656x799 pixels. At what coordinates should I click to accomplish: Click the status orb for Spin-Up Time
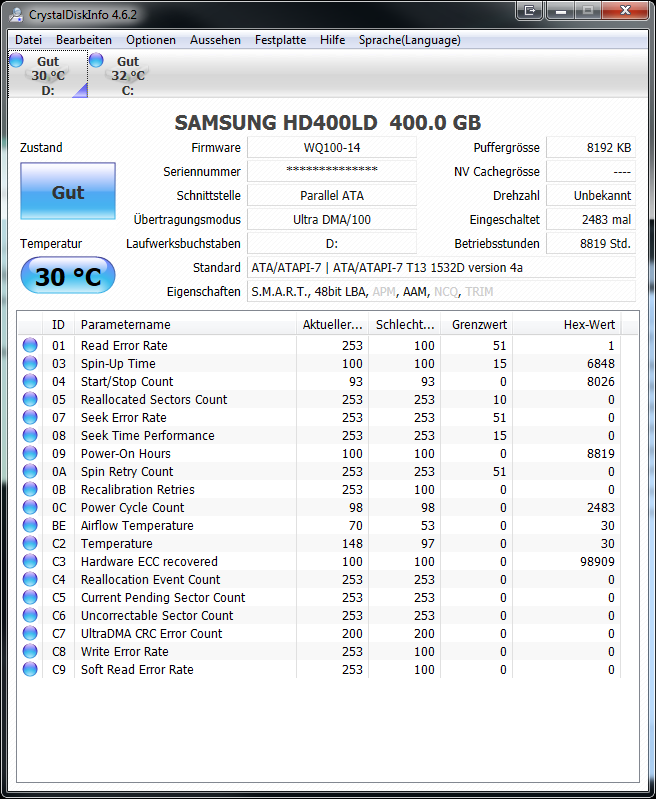coord(30,363)
